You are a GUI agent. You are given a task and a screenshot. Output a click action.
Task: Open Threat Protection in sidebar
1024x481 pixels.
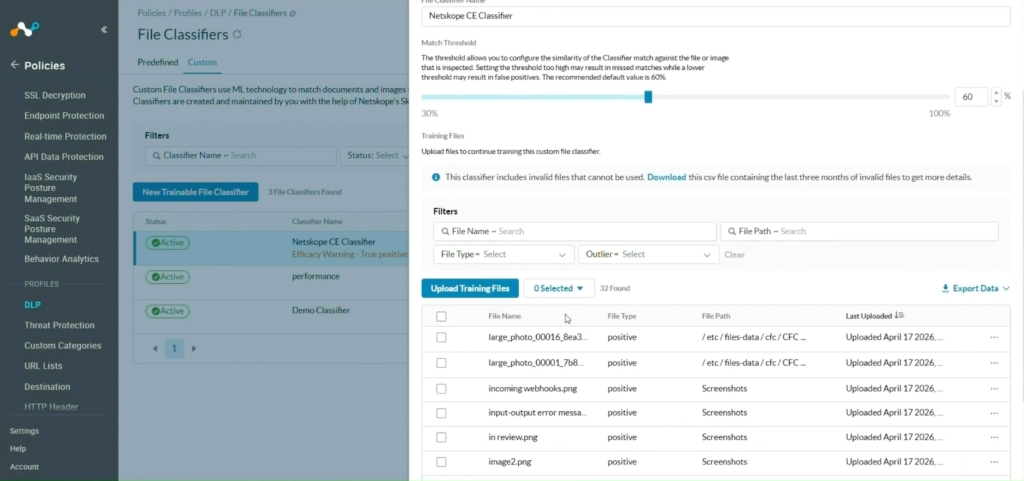click(x=59, y=325)
